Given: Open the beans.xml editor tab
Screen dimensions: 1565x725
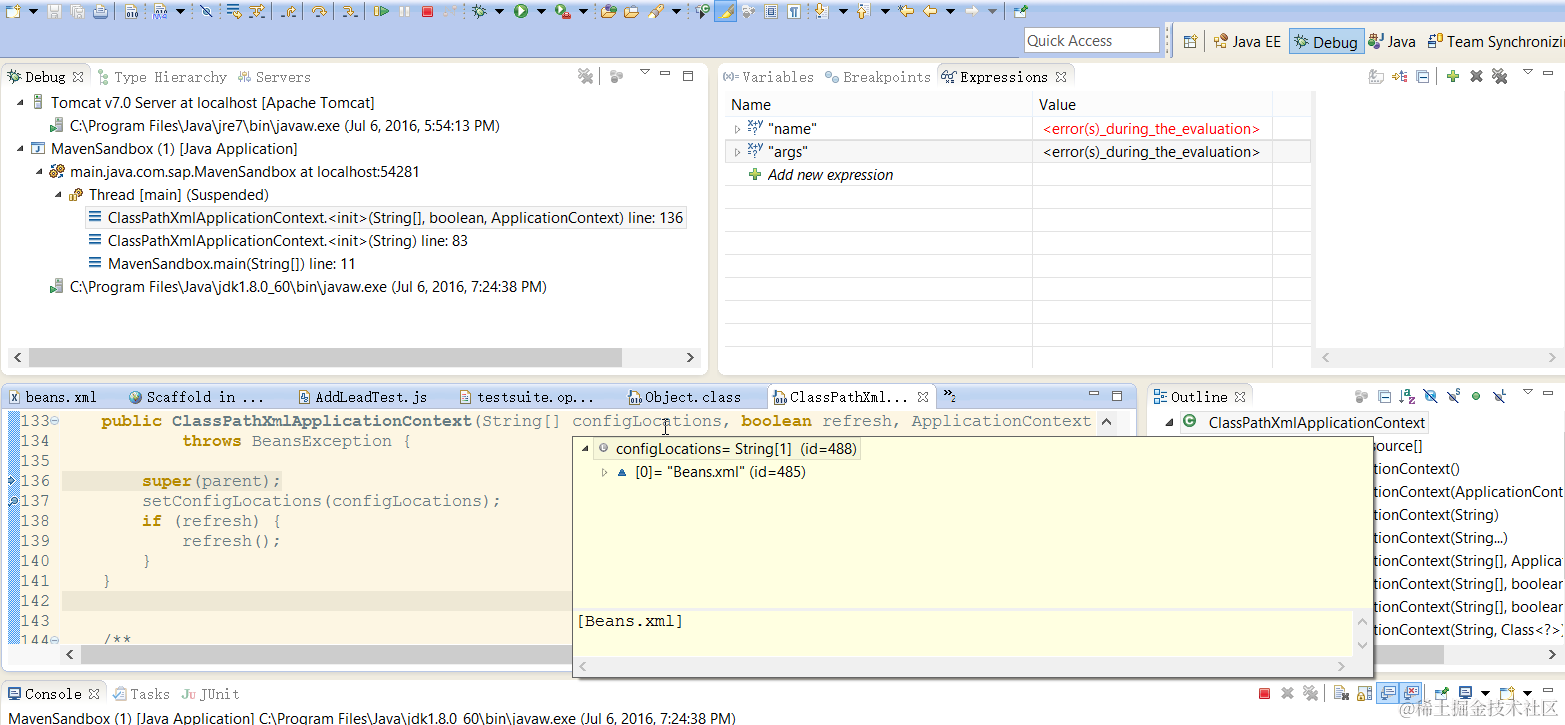Looking at the screenshot, I should pyautogui.click(x=52, y=397).
